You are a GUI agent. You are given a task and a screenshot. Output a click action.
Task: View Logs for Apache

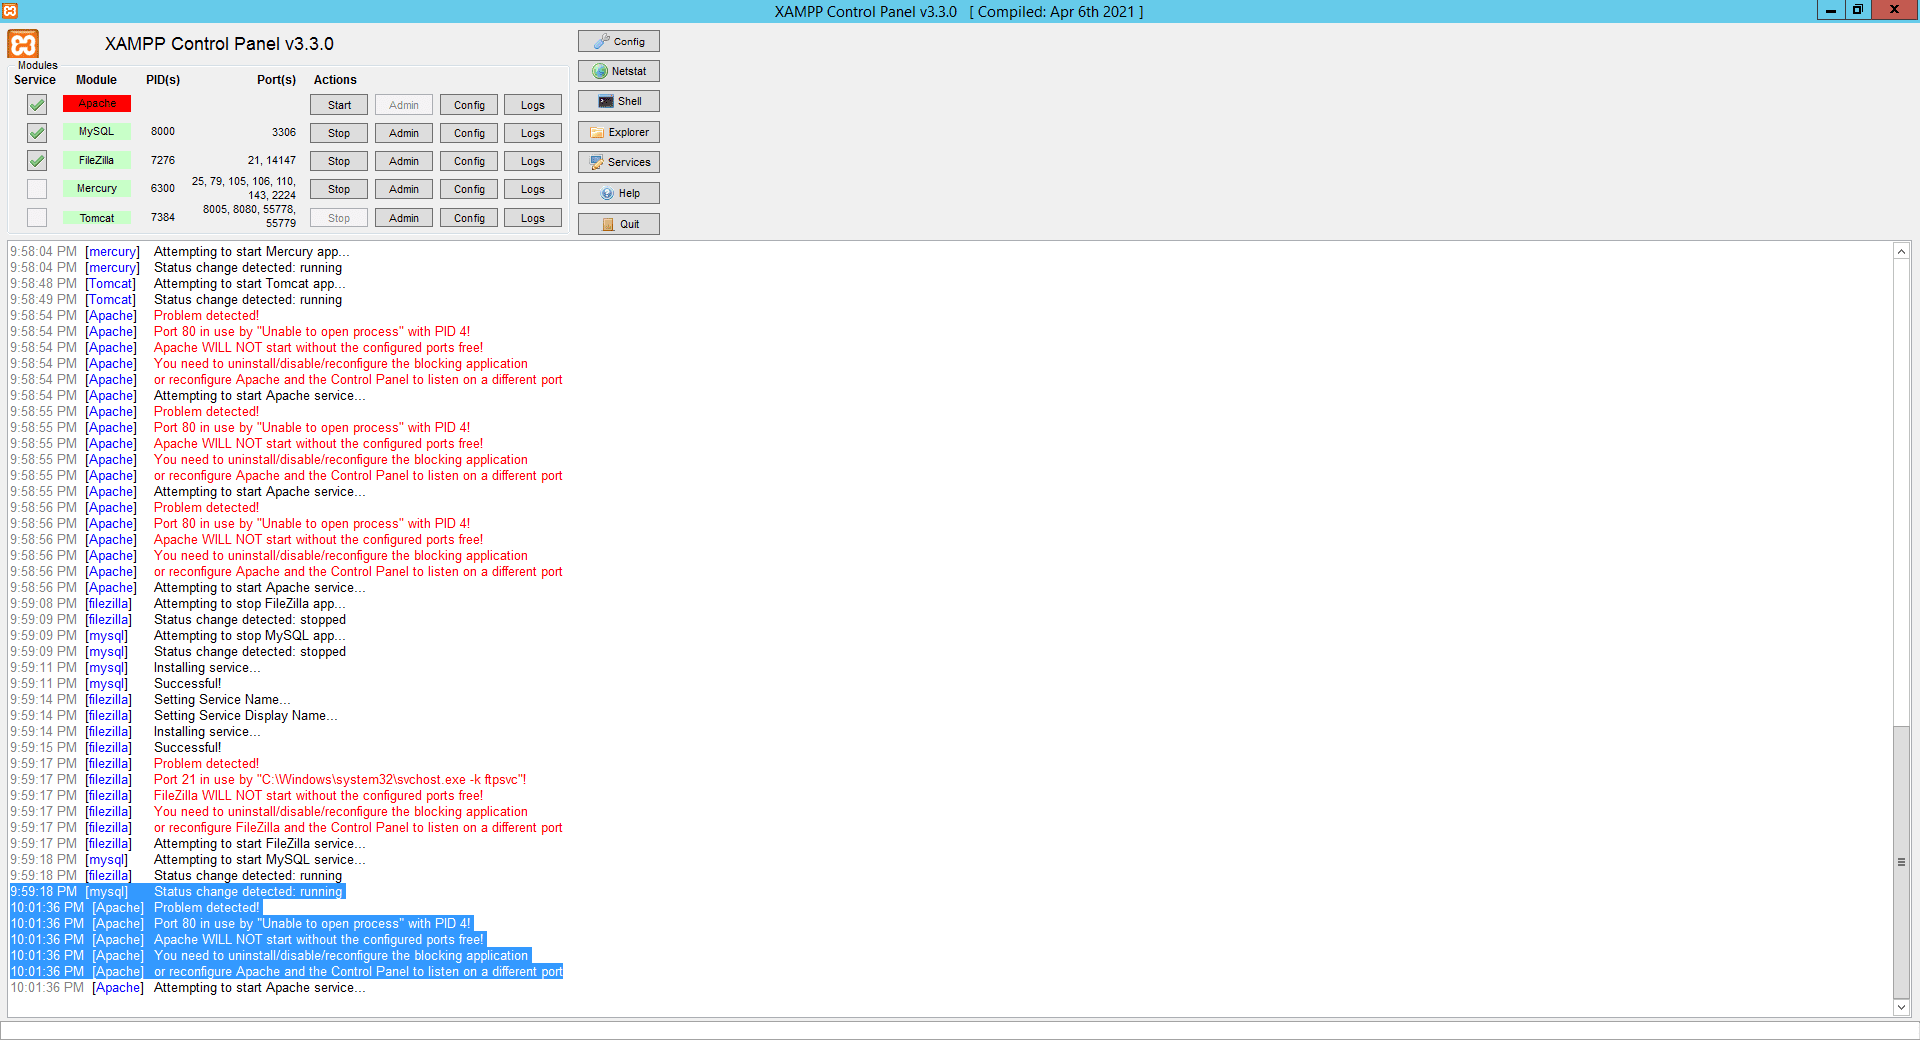pos(533,105)
